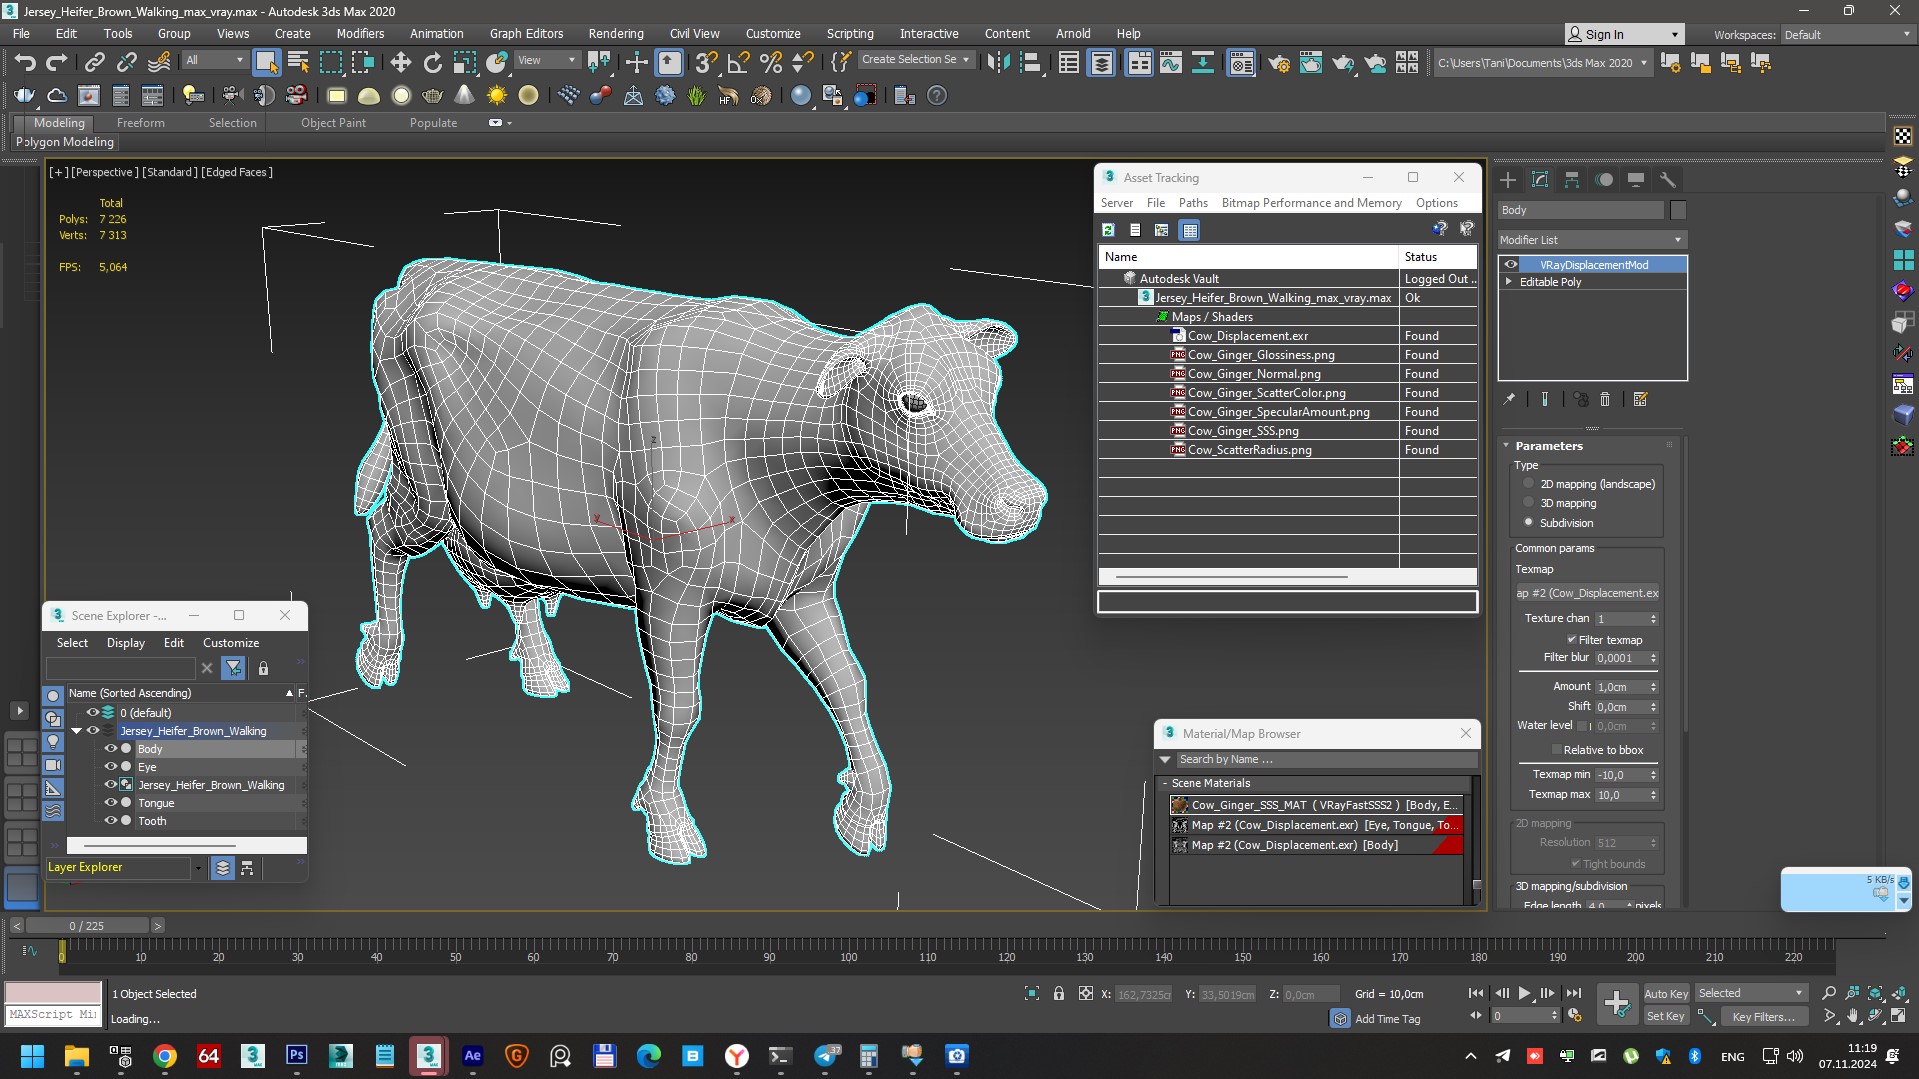Collapse the Jersey_Heifer_Brown_Walking layer

click(76, 731)
